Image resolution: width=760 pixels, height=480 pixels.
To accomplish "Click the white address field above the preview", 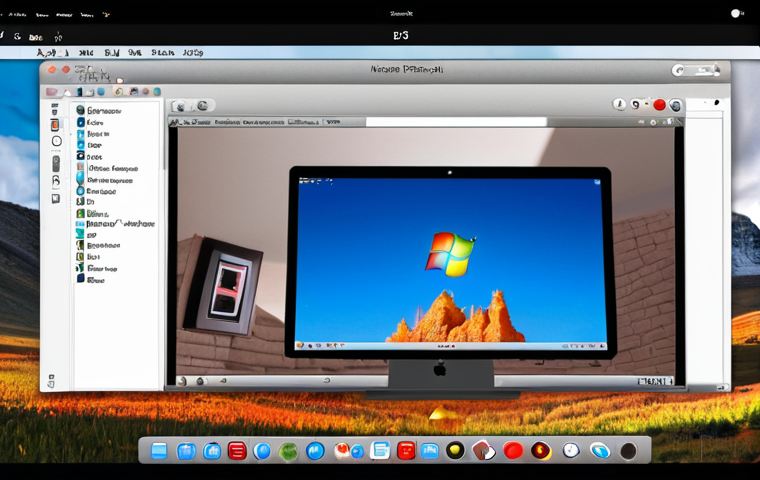I will (456, 122).
